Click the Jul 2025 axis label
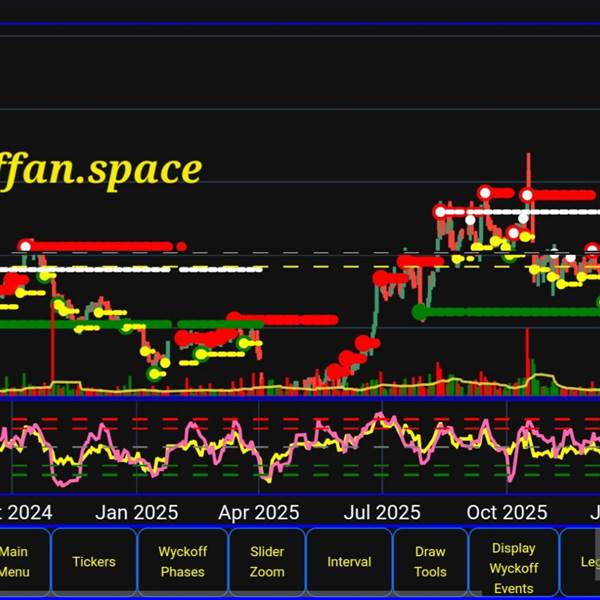The width and height of the screenshot is (600, 600). [x=382, y=512]
